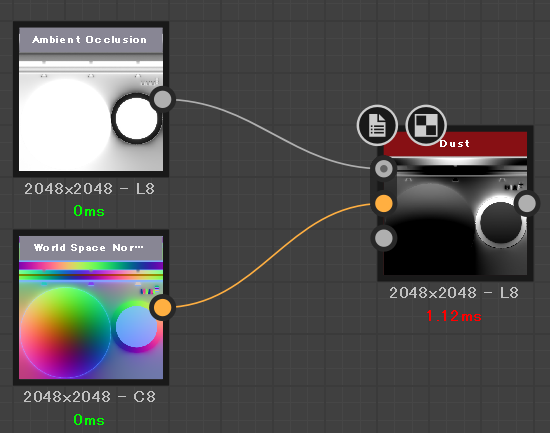Click the red 1.12ms timing label
The height and width of the screenshot is (433, 550).
click(x=454, y=316)
